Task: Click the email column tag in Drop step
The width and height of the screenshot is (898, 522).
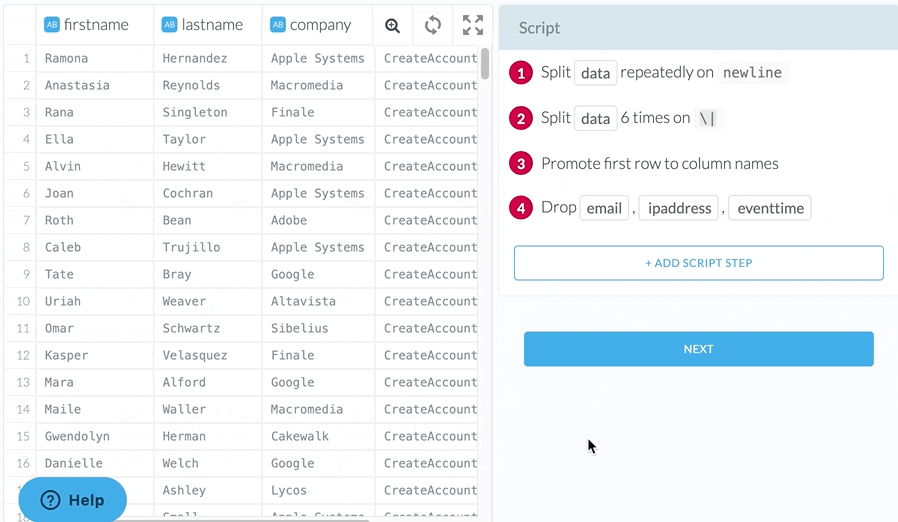Action: coord(604,208)
